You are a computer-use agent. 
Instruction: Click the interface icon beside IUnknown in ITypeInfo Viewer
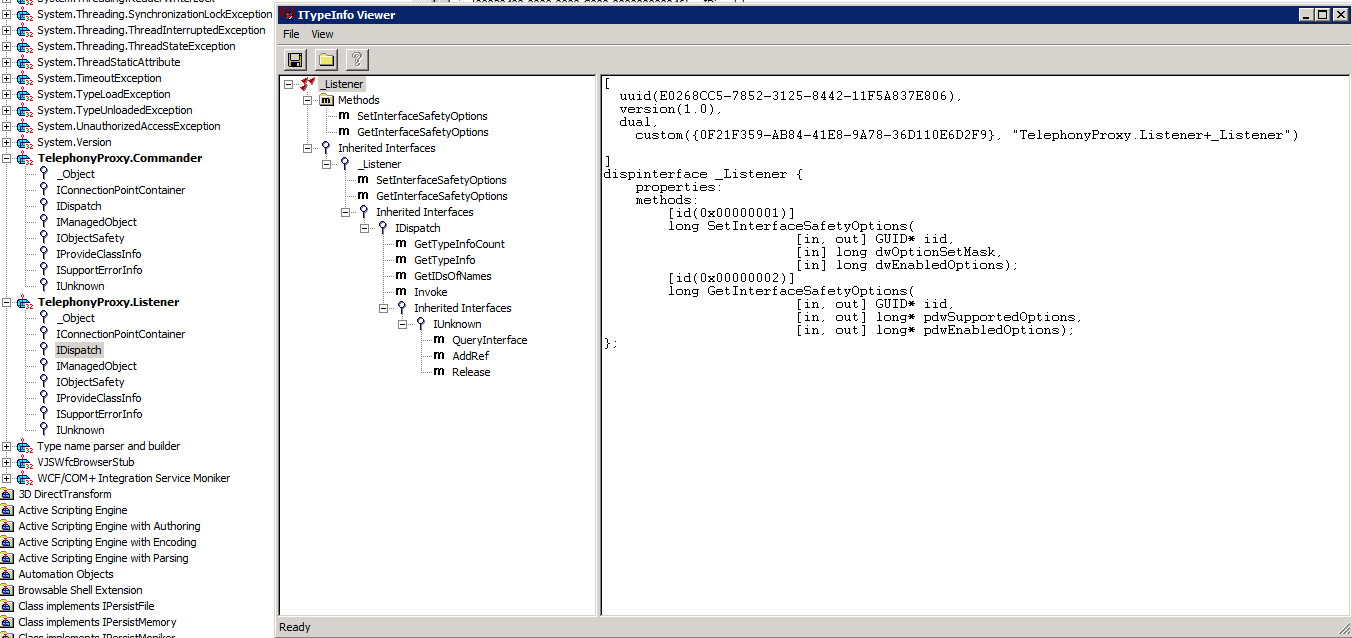pyautogui.click(x=421, y=324)
